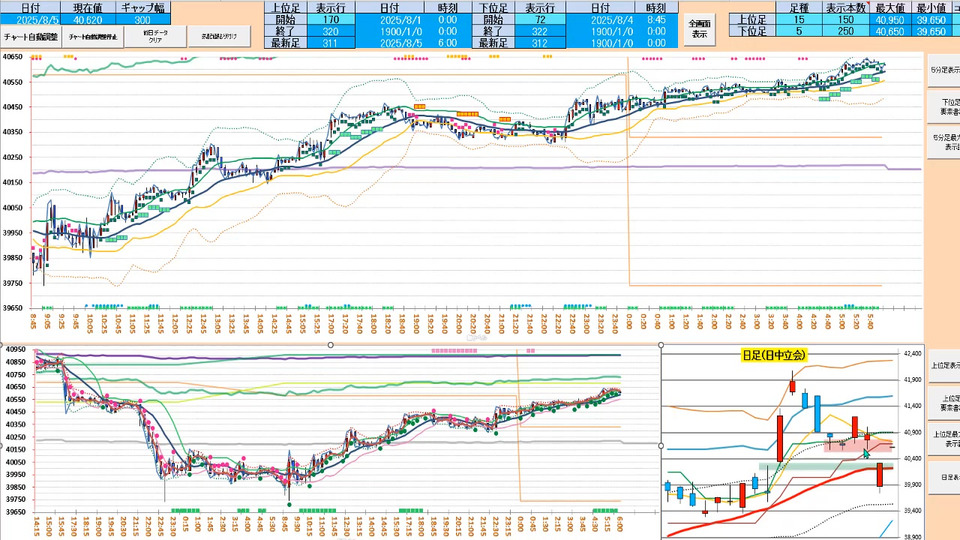This screenshot has height=540, width=960.
Task: Click the 上位足最大 表示 button
Action: pos(943,439)
